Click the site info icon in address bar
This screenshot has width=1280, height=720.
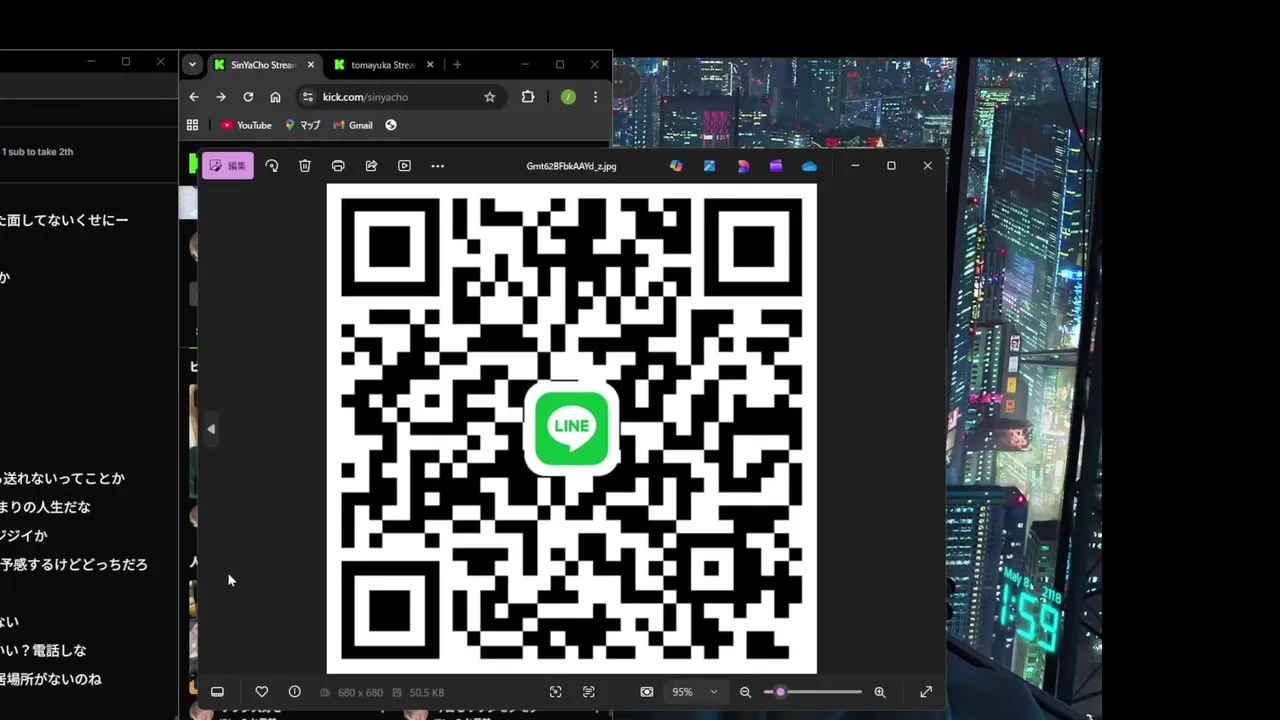click(308, 97)
